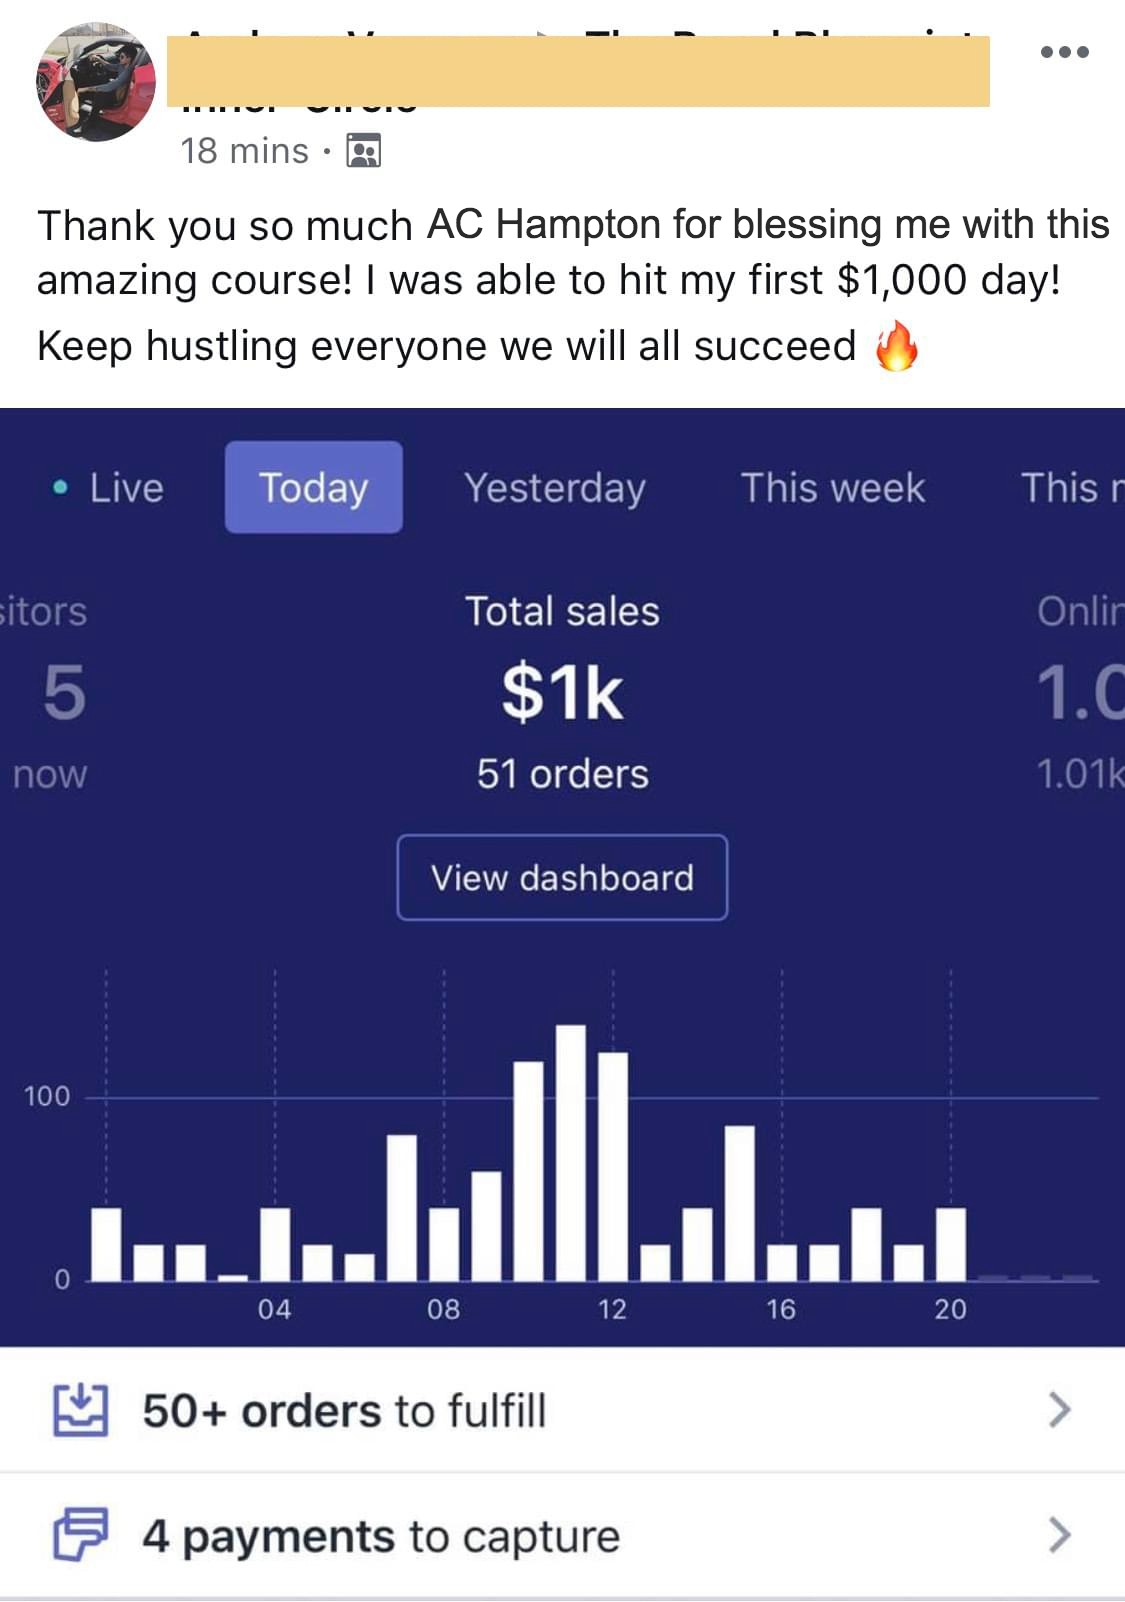Click the sales bar at hour 20
1125x1602 pixels.
(x=951, y=1244)
